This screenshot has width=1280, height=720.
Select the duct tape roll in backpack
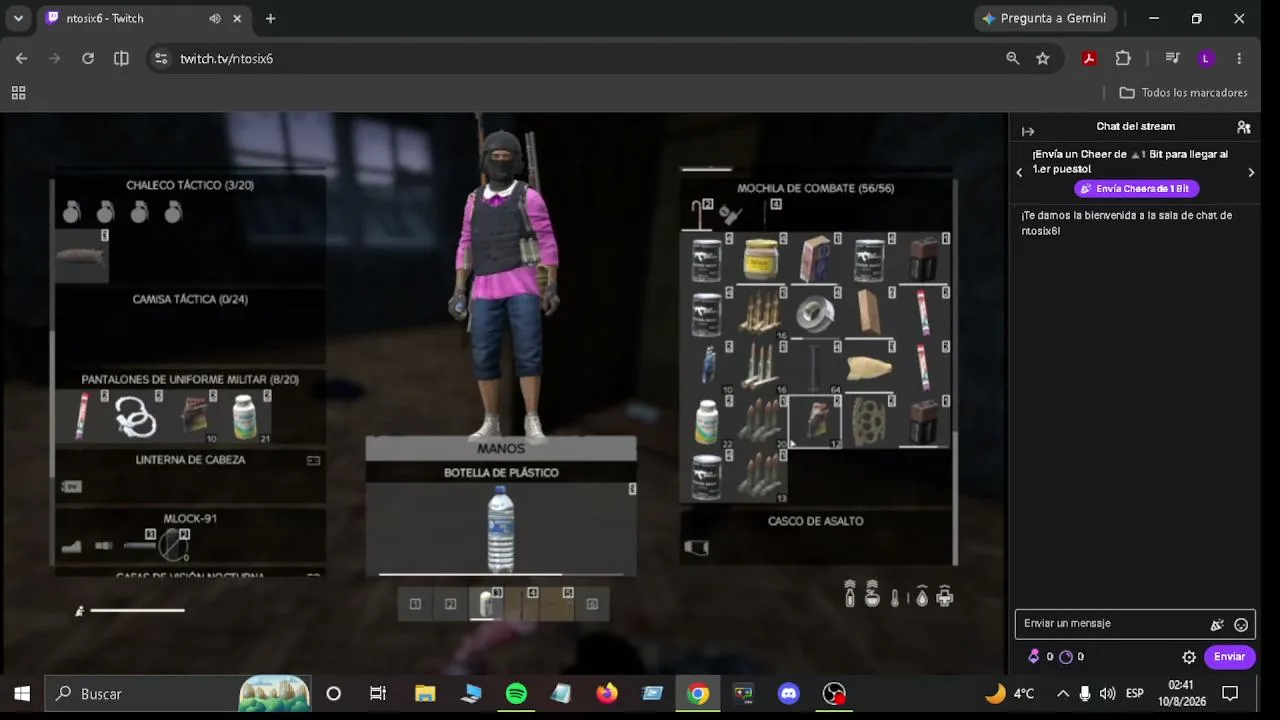815,314
